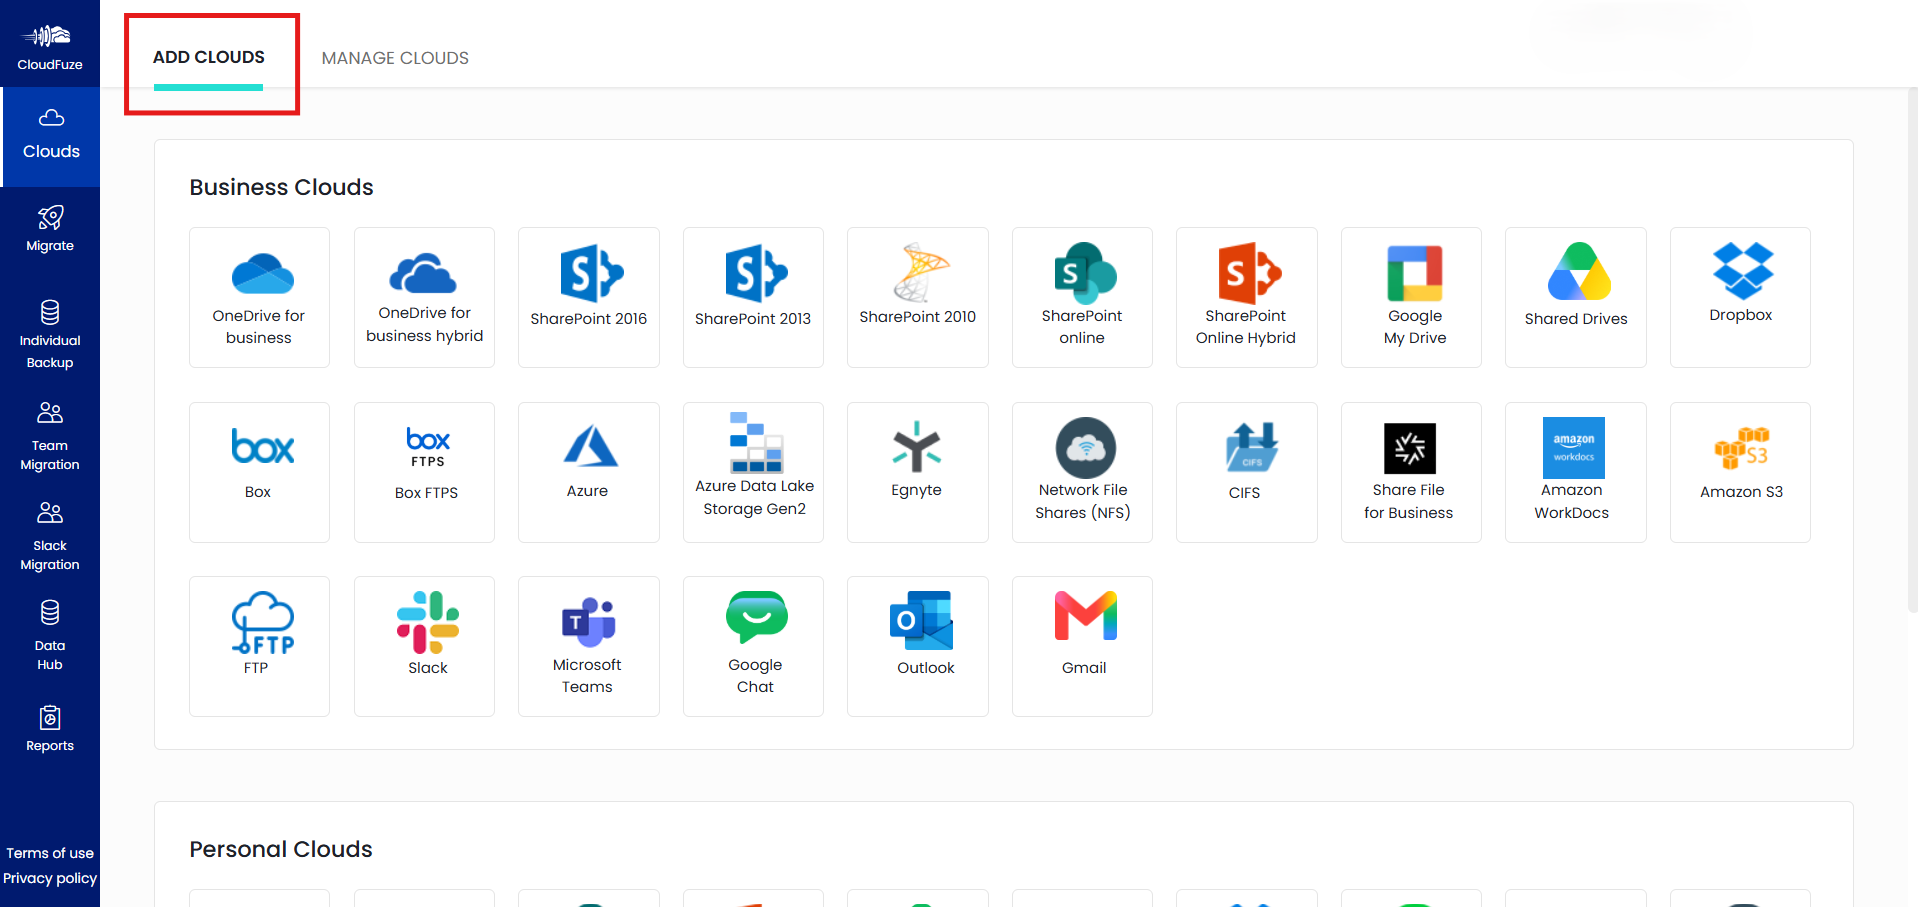Viewport: 1918px width, 907px height.
Task: Add the Egnyte cloud
Action: click(x=918, y=472)
